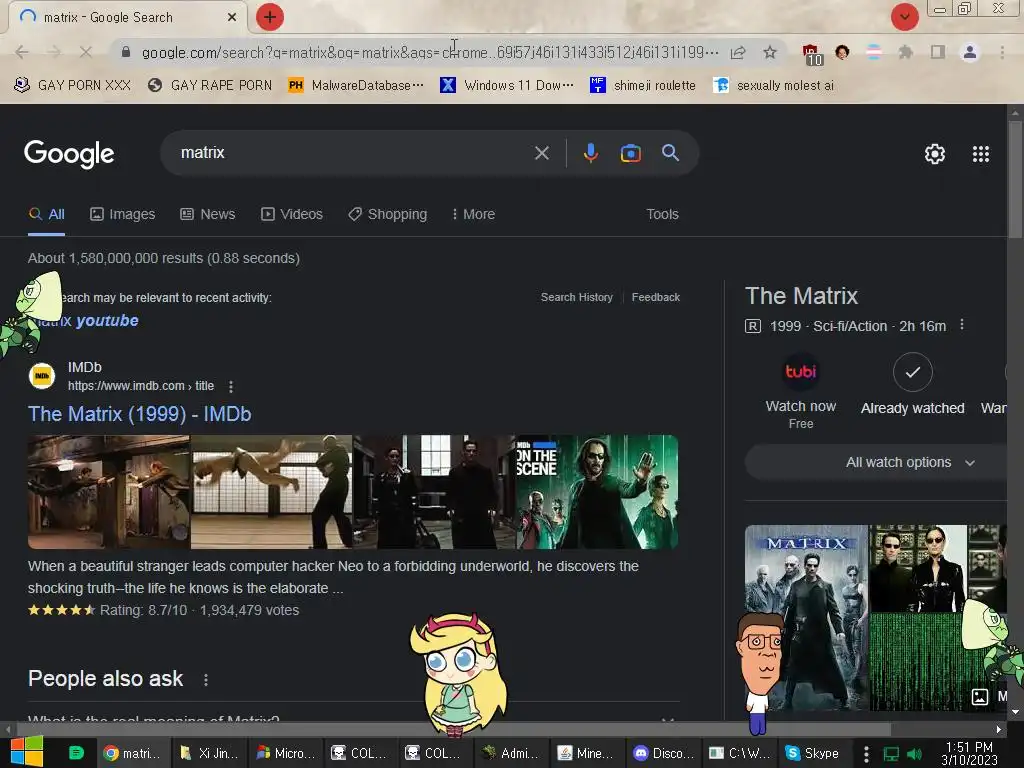Open the C:\W command window taskbar item
The image size is (1024, 768).
click(x=739, y=753)
